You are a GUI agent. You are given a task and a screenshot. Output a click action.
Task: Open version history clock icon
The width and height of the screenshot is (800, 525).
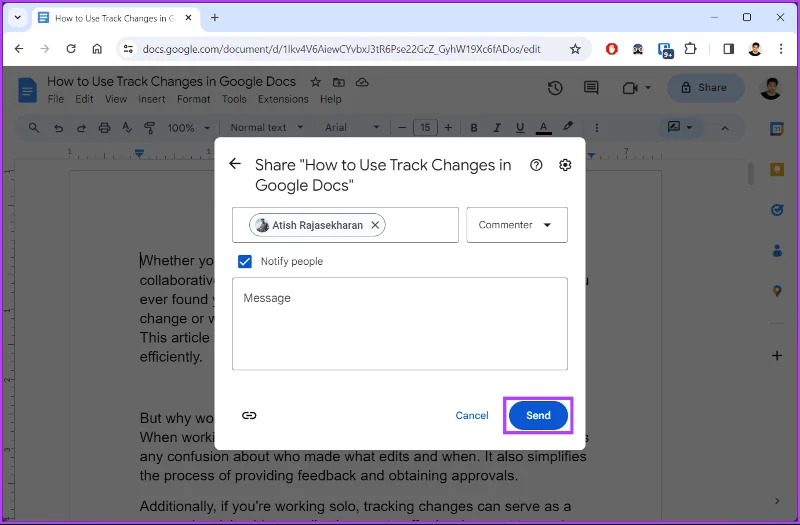(555, 88)
